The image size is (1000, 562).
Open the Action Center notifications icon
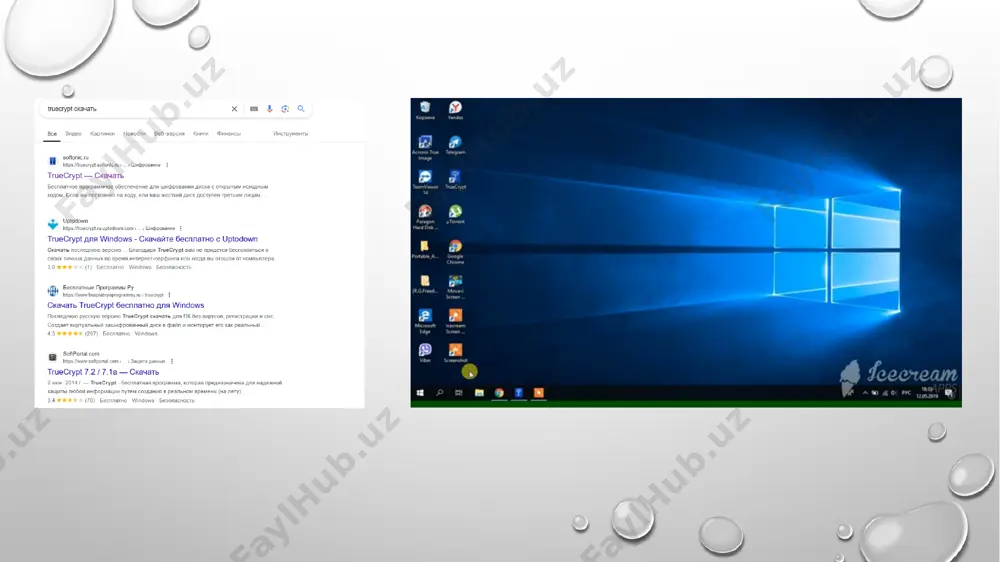point(950,394)
